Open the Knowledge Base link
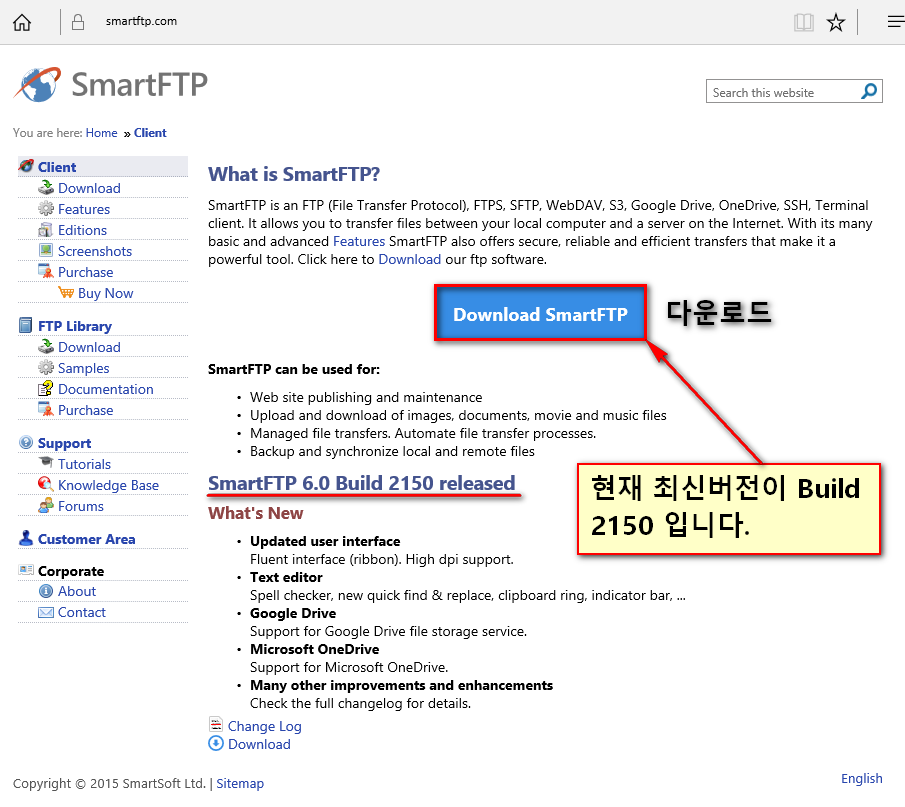905x807 pixels. (x=108, y=485)
